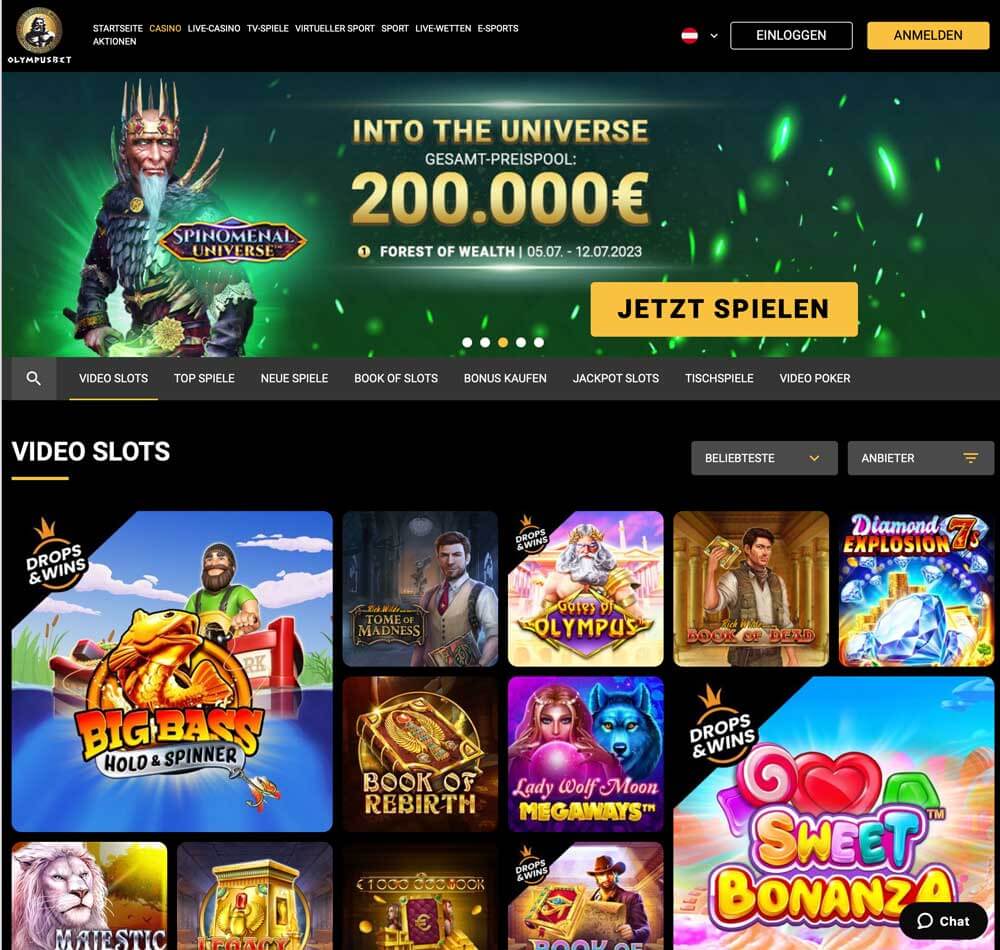This screenshot has height=950, width=1000.
Task: Open the Gates of Olympus game thumbnail
Action: coord(585,588)
